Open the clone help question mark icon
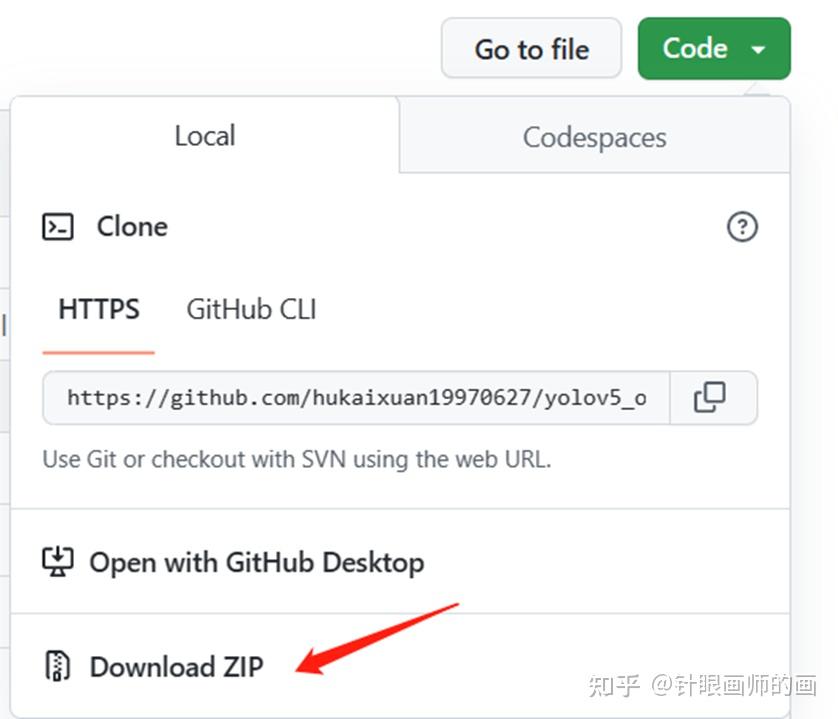 click(x=742, y=227)
